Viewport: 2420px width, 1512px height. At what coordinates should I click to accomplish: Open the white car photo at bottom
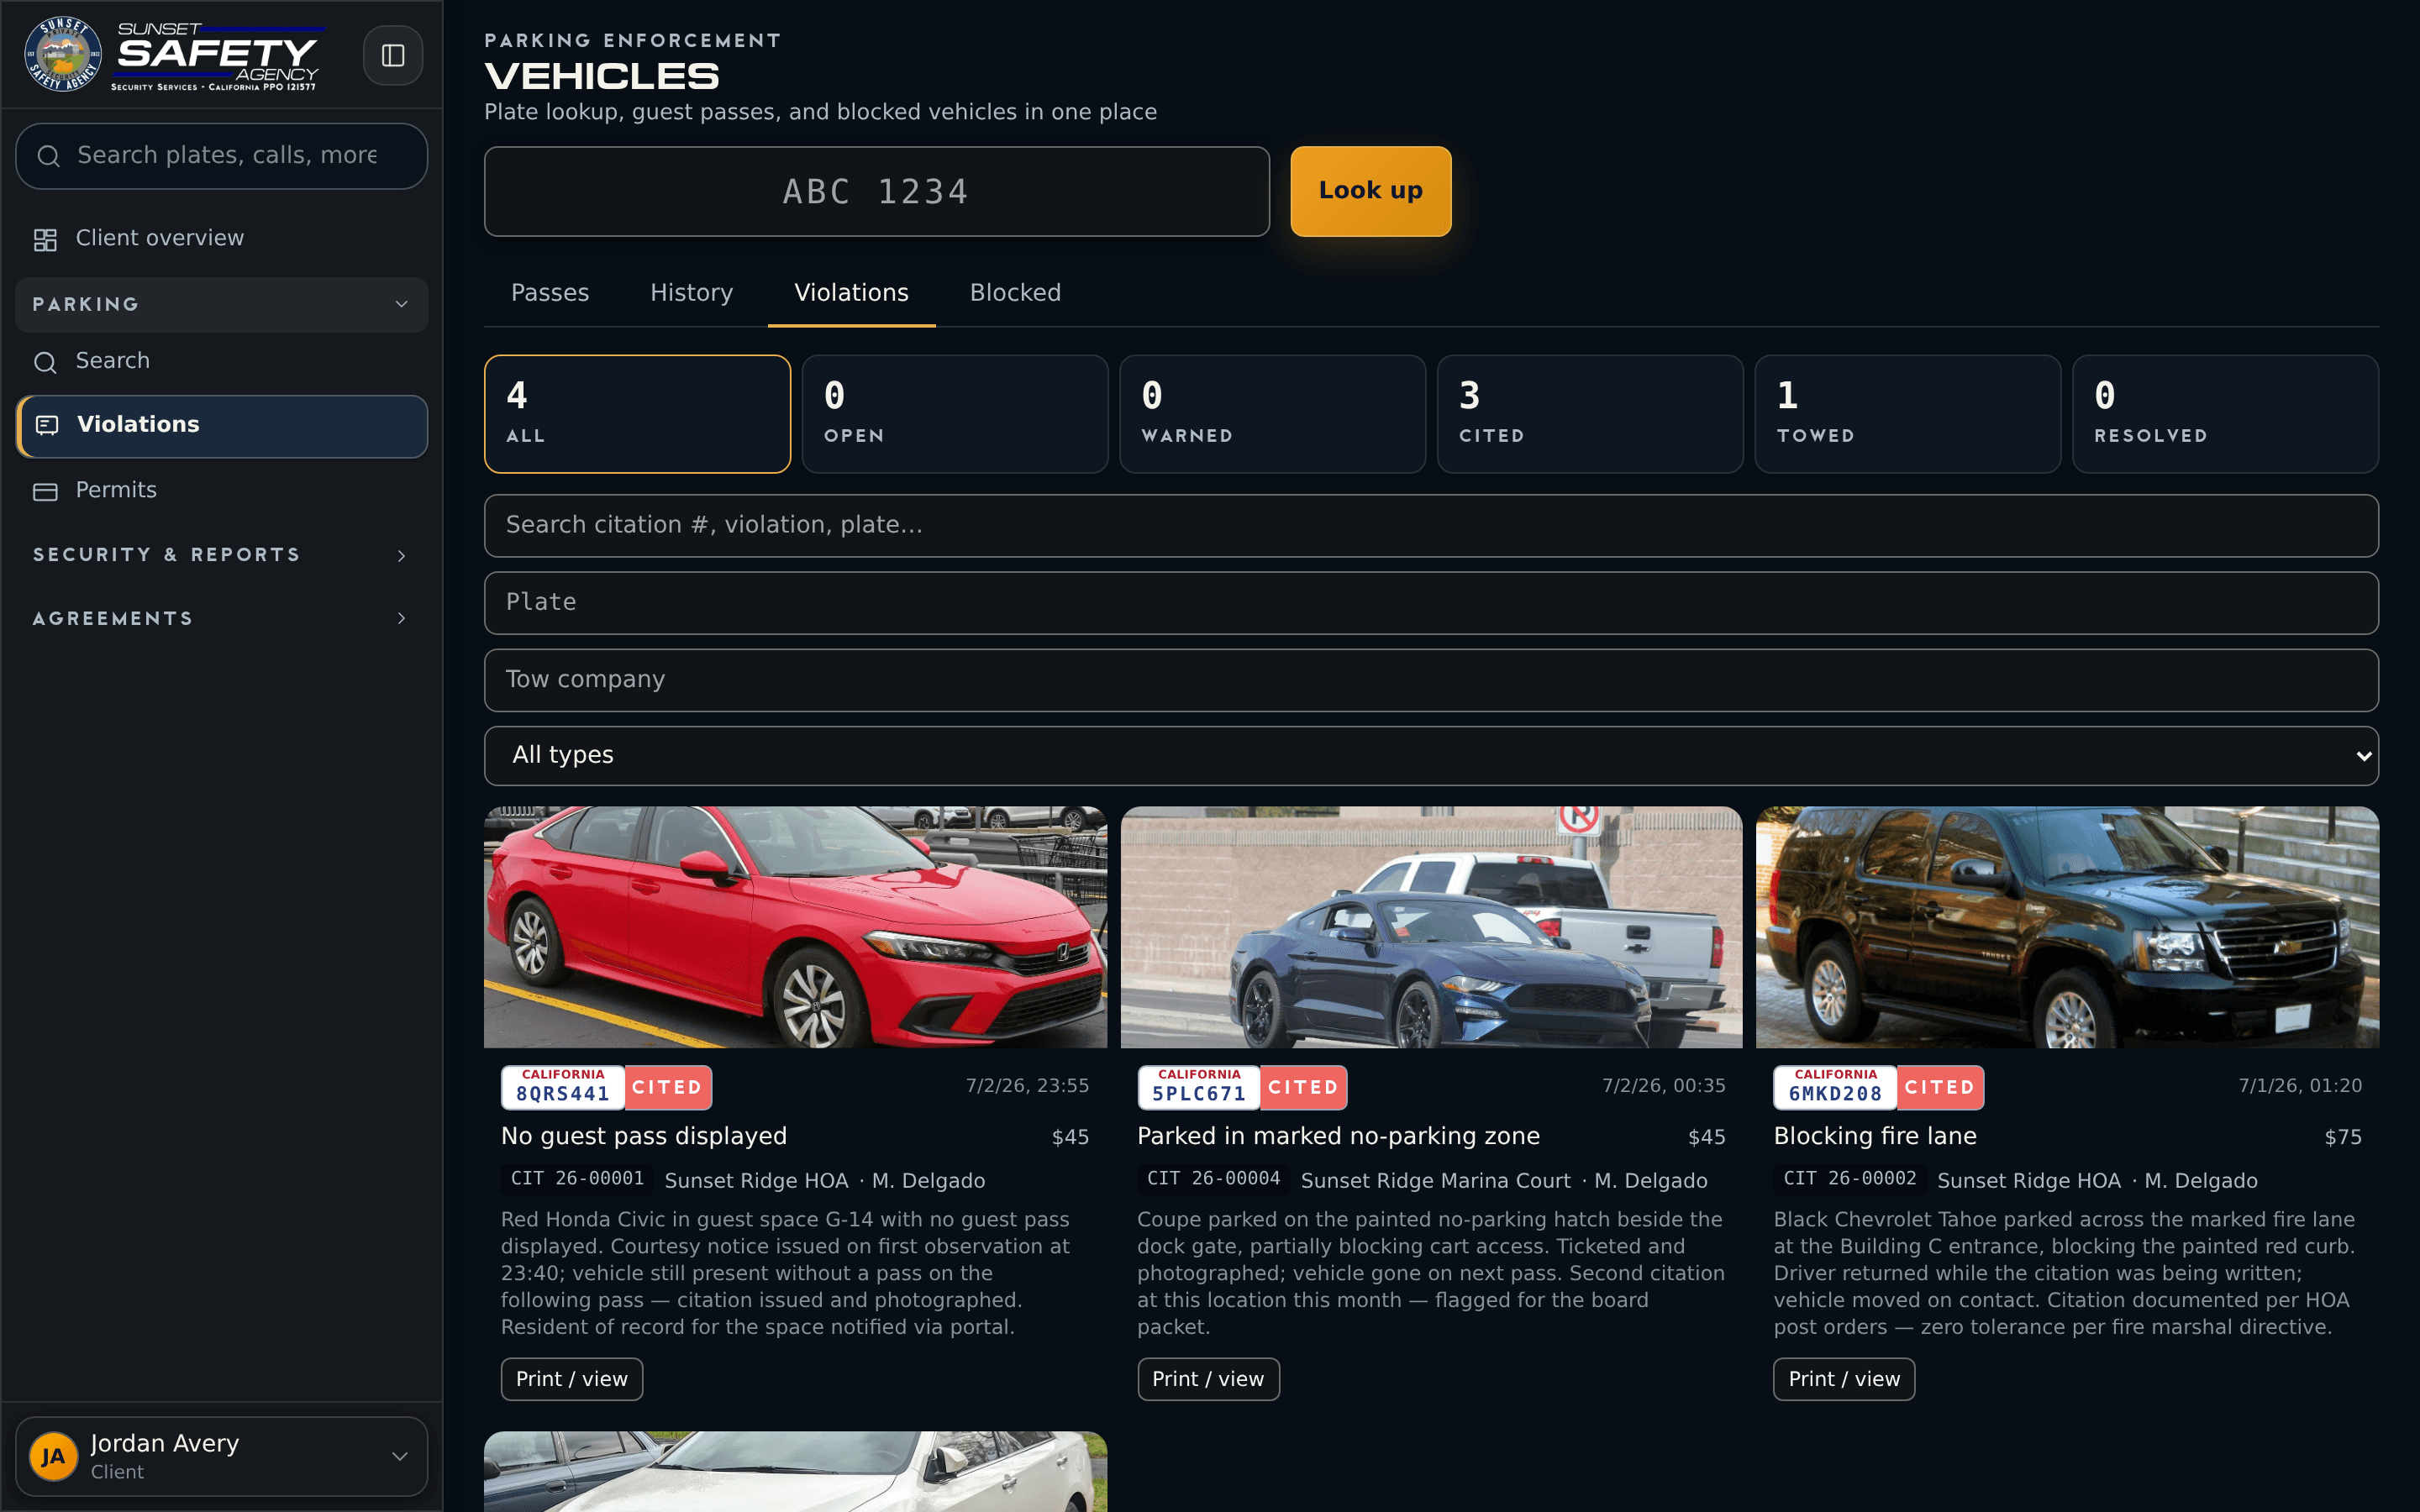click(x=796, y=1472)
